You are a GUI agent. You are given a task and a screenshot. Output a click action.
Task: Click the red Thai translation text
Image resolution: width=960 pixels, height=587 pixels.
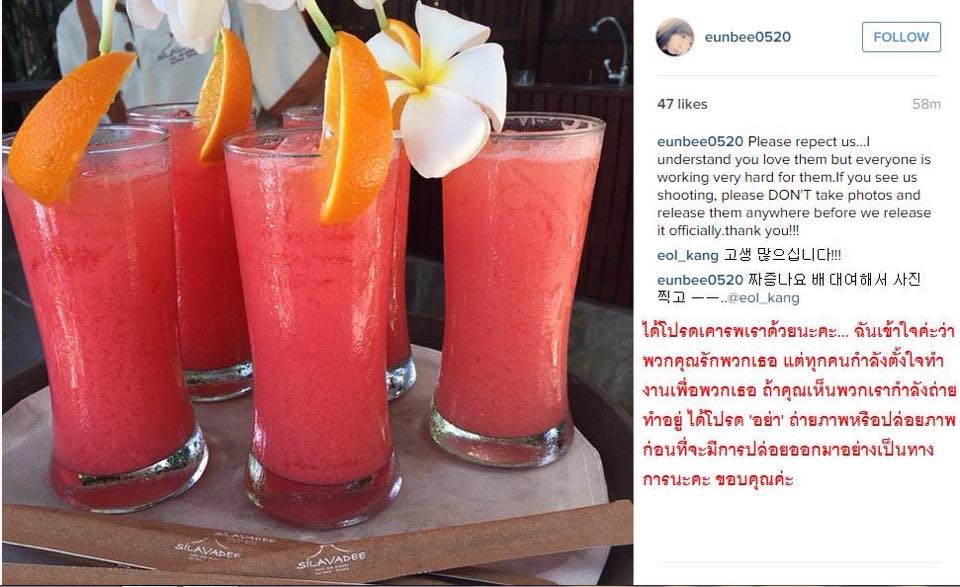[x=798, y=405]
